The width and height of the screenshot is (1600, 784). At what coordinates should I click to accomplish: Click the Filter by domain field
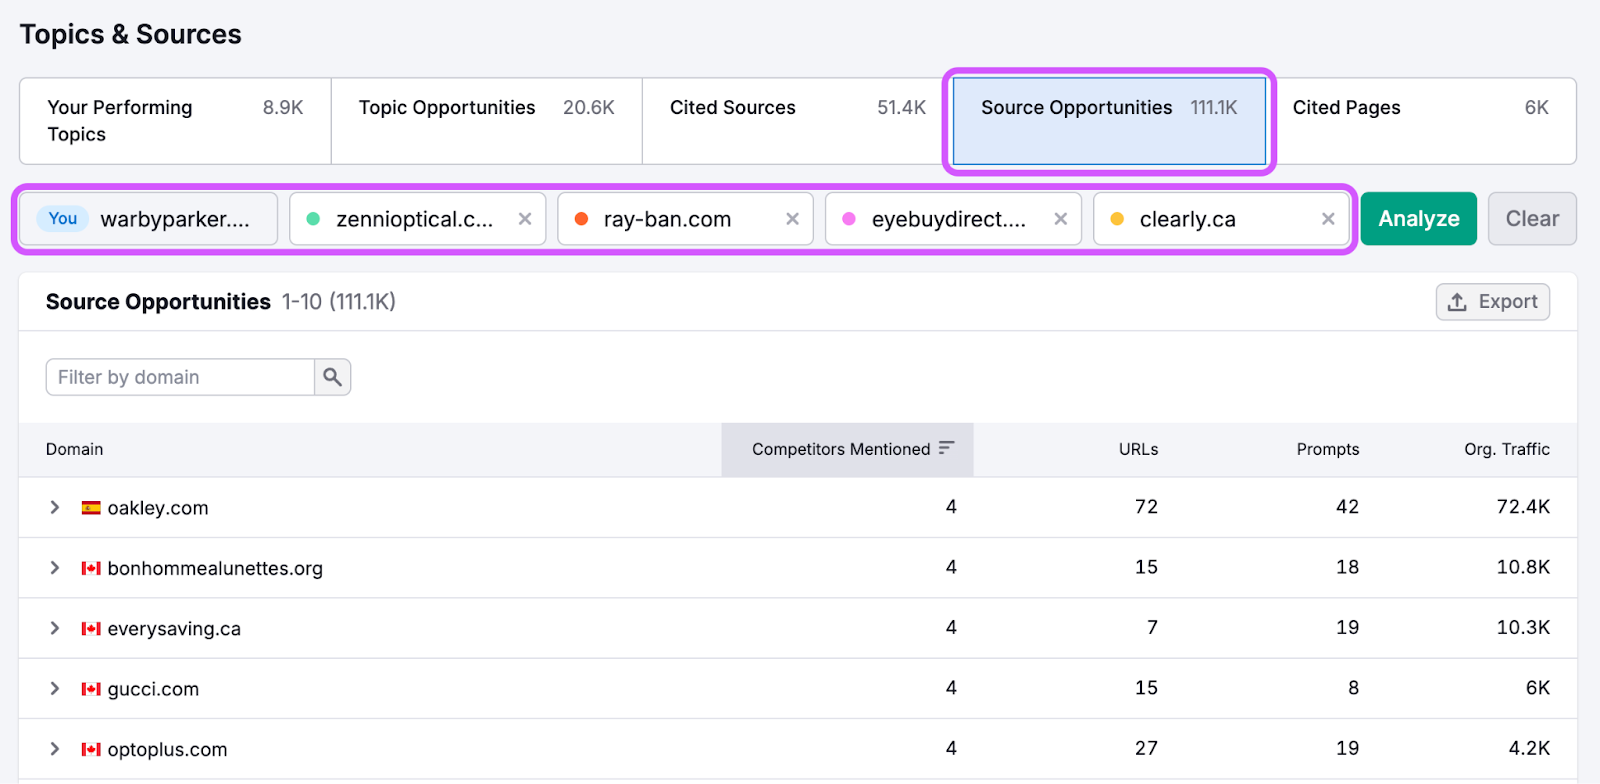(180, 377)
